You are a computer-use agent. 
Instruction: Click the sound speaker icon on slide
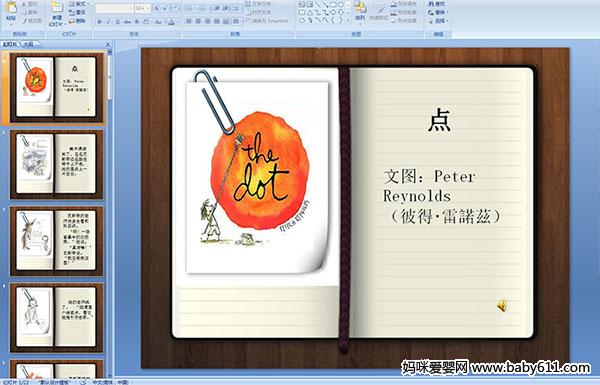pyautogui.click(x=502, y=306)
